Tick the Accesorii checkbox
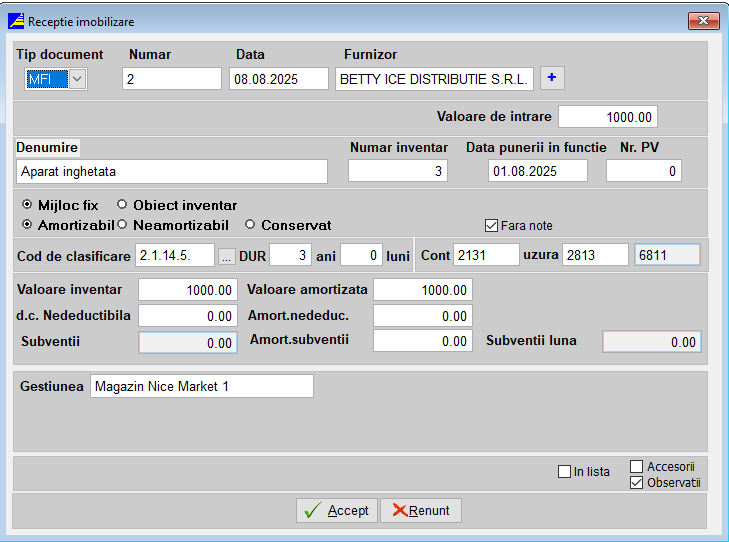The image size is (729, 542). [636, 466]
